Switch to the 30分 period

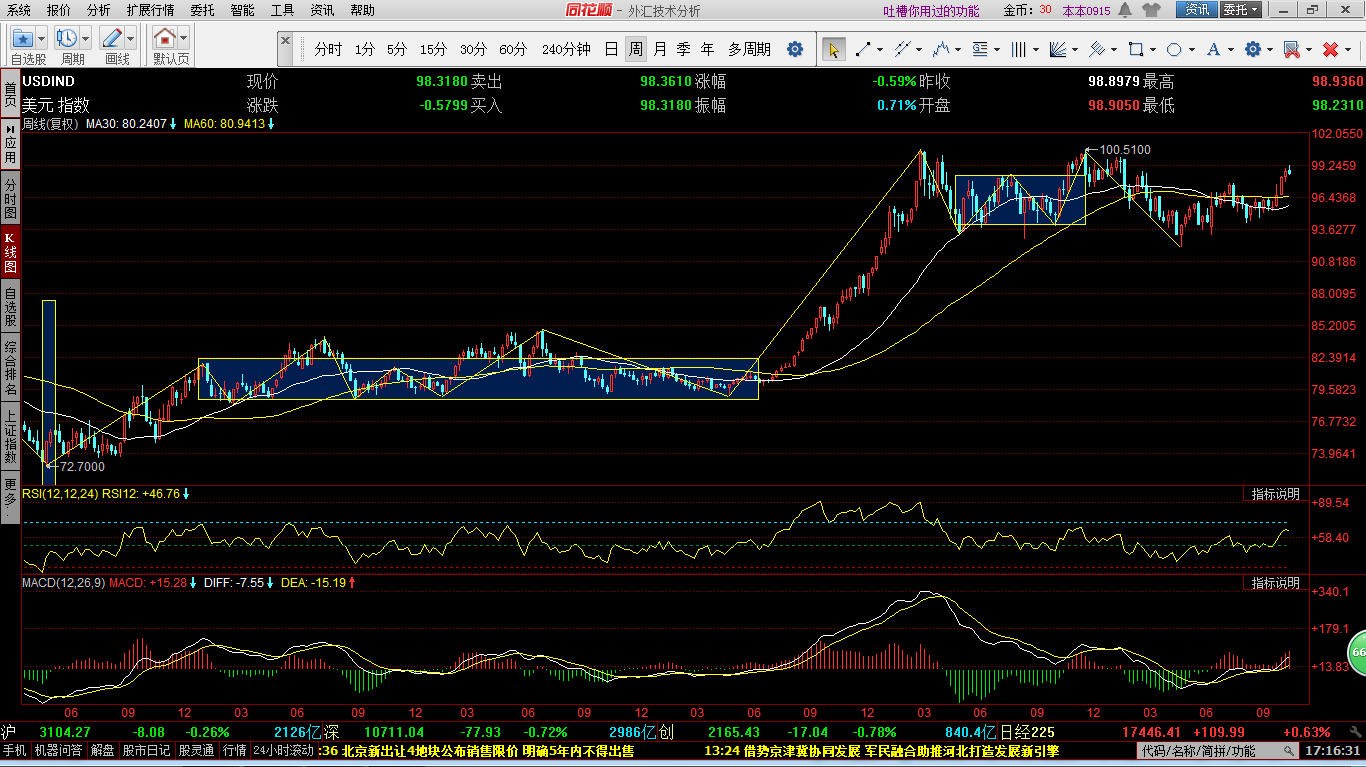click(x=473, y=49)
